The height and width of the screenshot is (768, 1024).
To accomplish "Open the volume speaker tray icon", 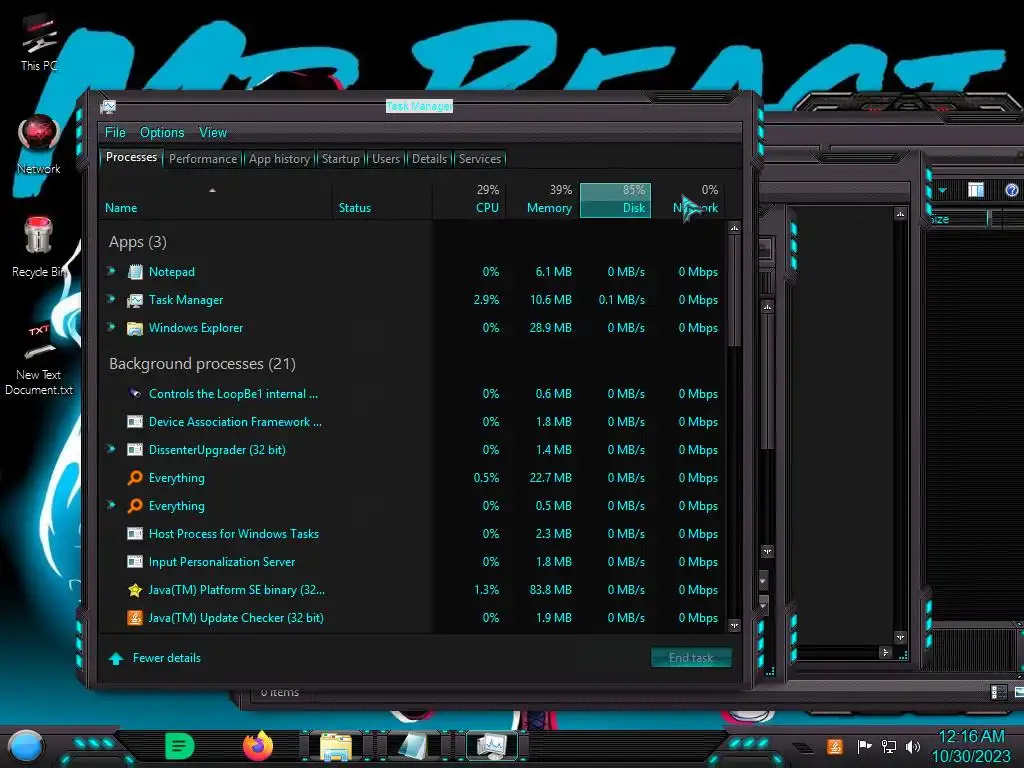I will (x=913, y=746).
